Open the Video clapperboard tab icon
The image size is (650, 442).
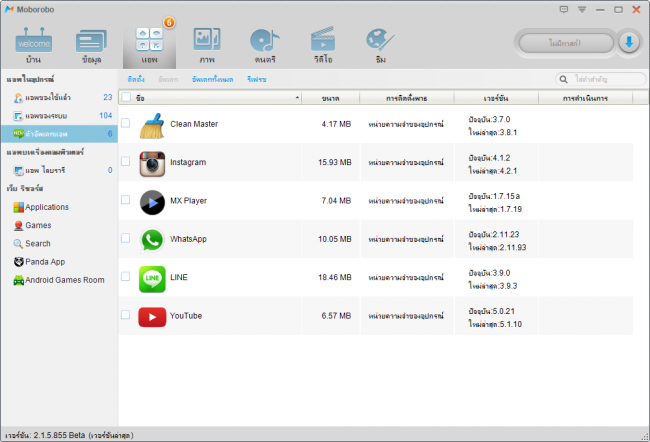[323, 39]
